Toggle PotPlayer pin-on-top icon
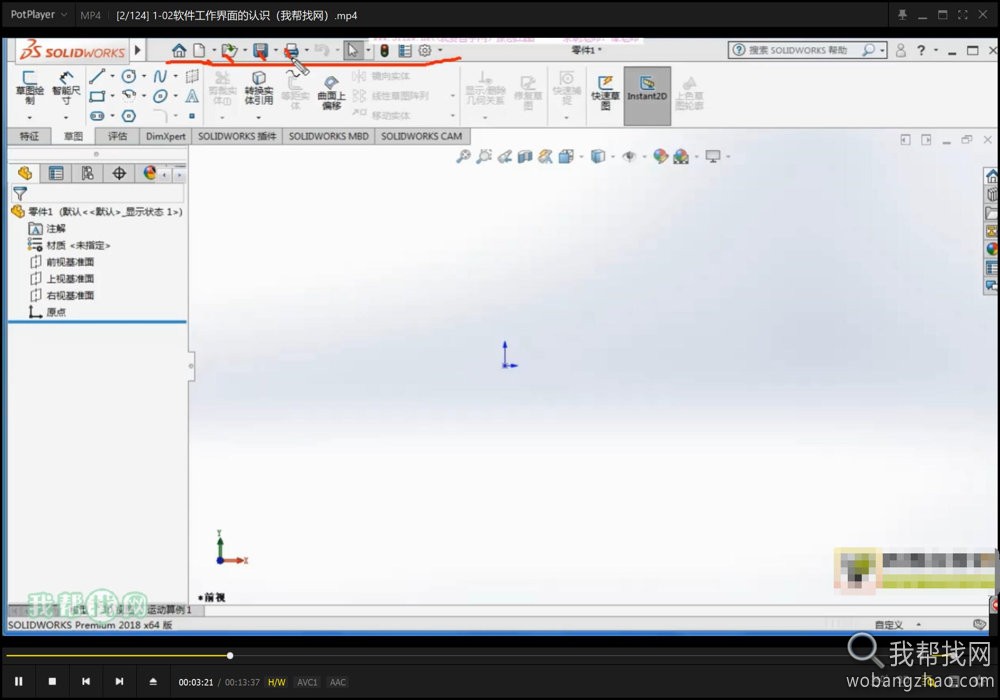 coord(902,15)
